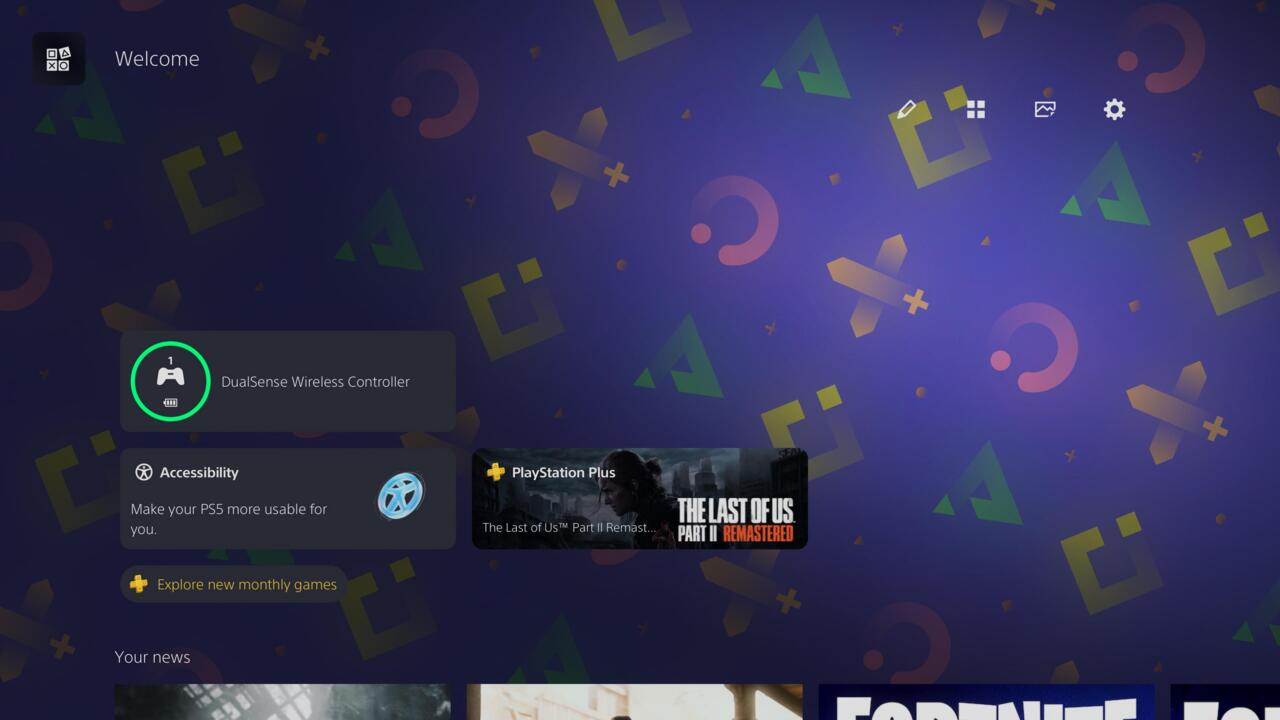The height and width of the screenshot is (720, 1280).
Task: Click the round blue Accessibility badge
Action: pos(401,496)
